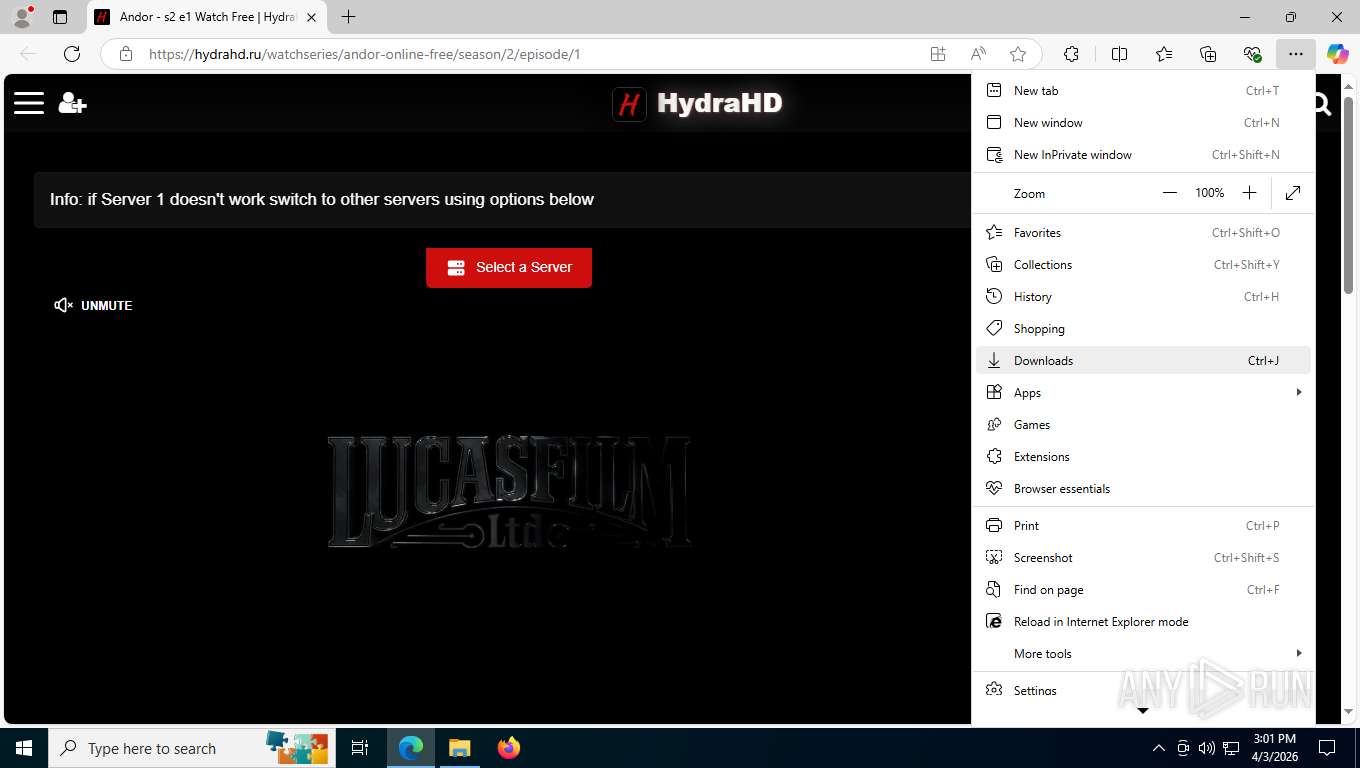Screen dimensions: 1360x768
Task: Close the Andor s2 e1 tab
Action: point(311,17)
